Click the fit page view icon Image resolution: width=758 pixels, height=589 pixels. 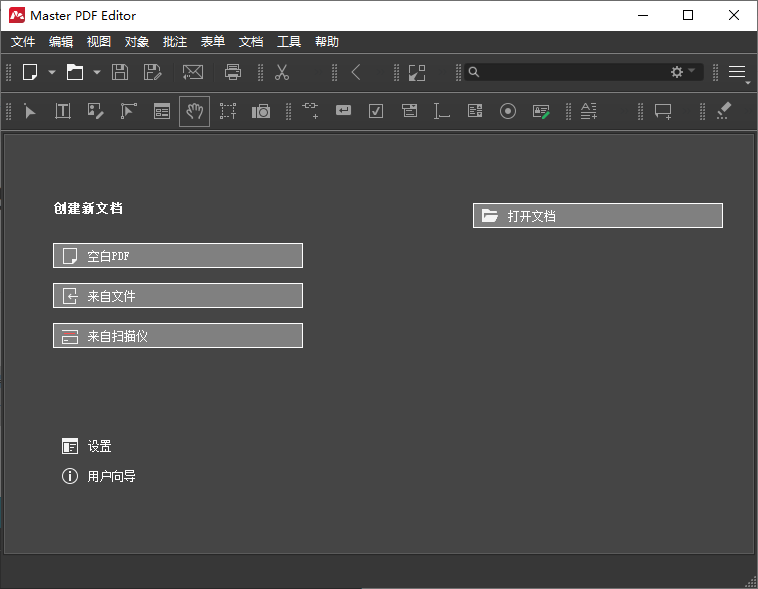click(x=417, y=73)
